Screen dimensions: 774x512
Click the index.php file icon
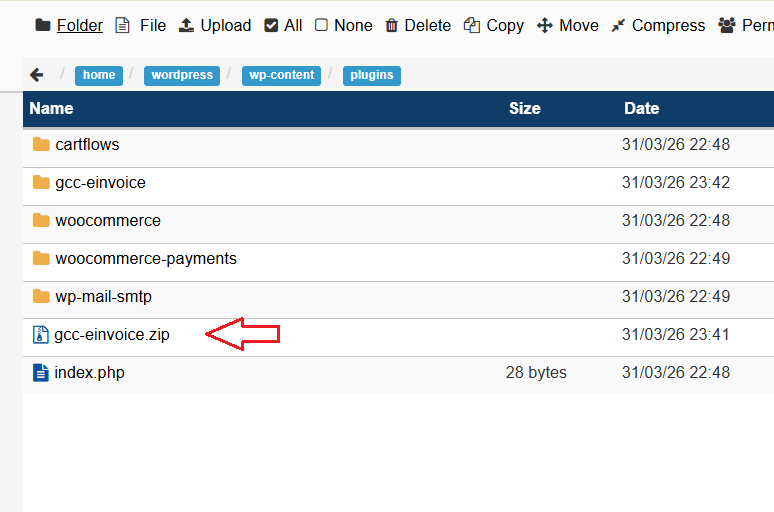pyautogui.click(x=41, y=373)
